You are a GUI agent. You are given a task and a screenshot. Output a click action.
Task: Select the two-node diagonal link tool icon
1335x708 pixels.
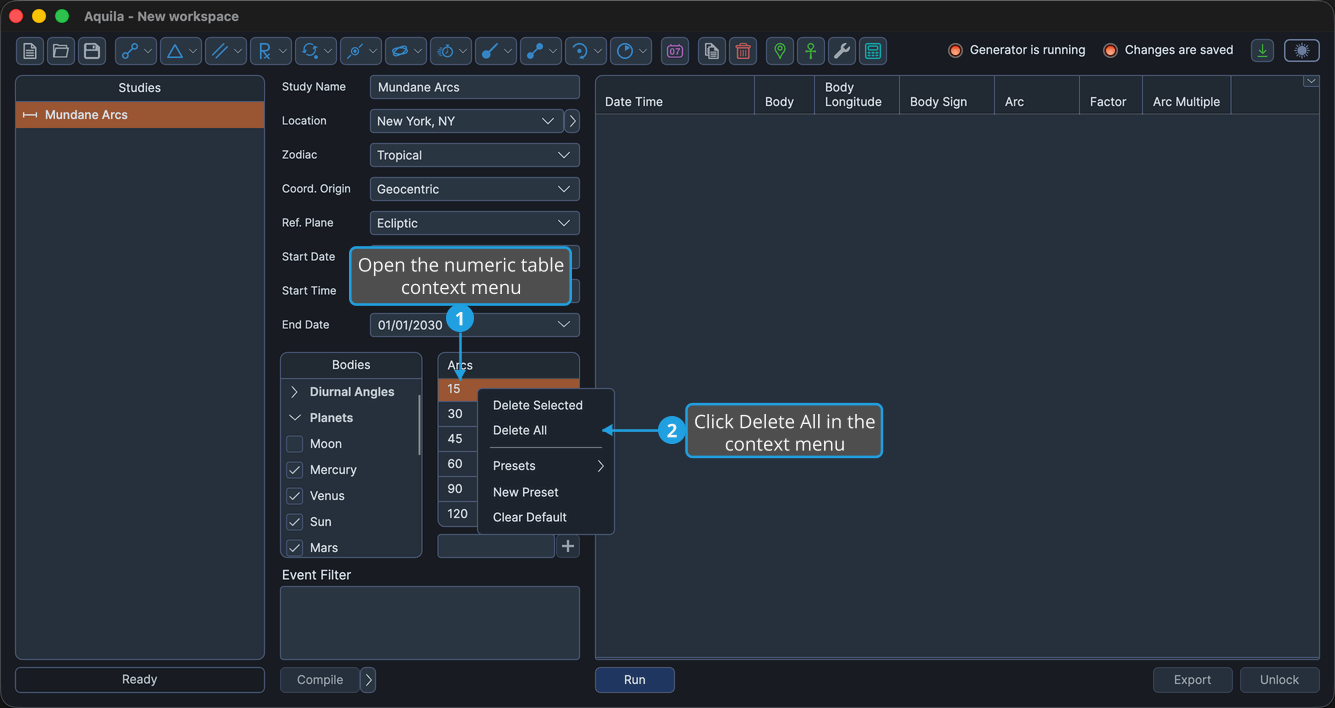pos(129,51)
